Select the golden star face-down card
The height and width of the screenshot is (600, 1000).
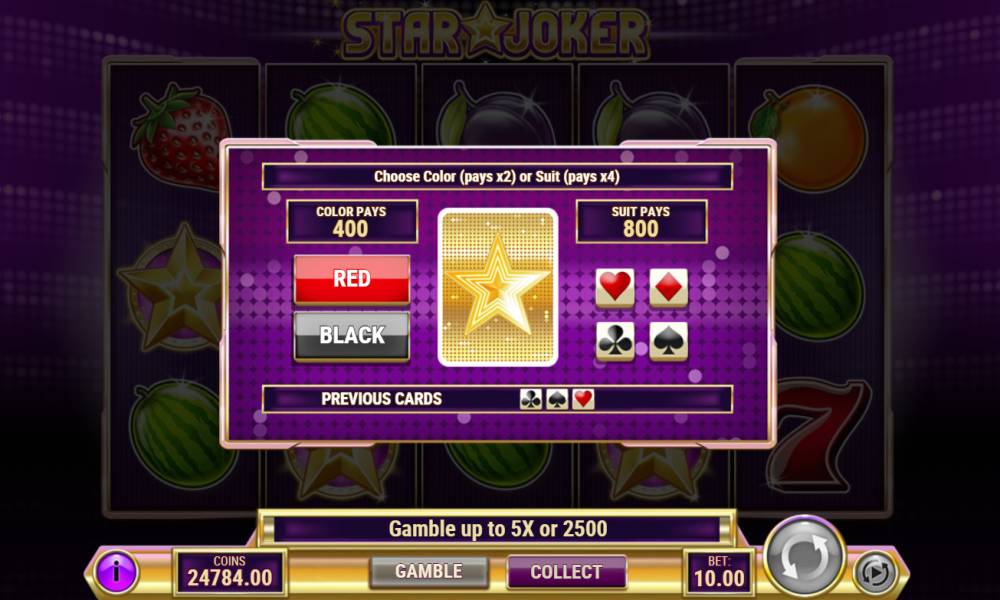497,287
